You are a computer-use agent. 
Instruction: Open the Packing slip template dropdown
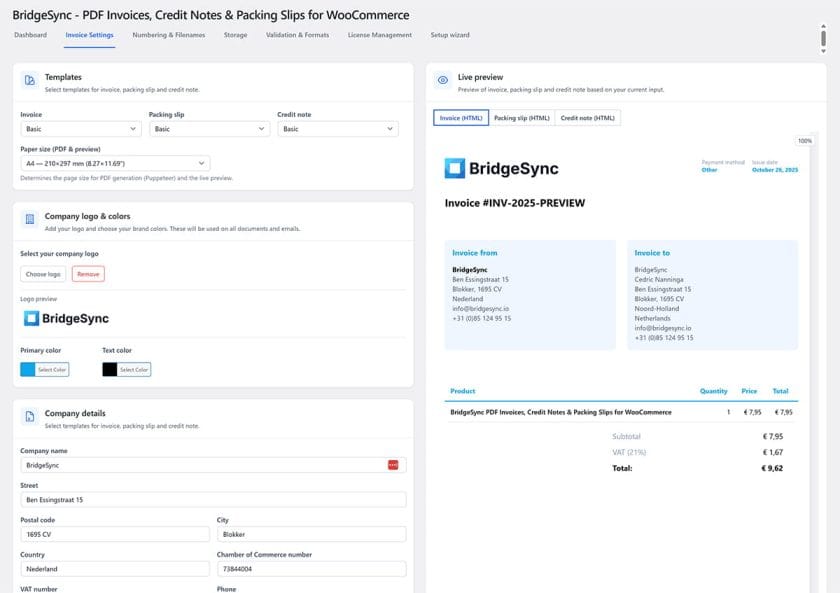tap(210, 128)
